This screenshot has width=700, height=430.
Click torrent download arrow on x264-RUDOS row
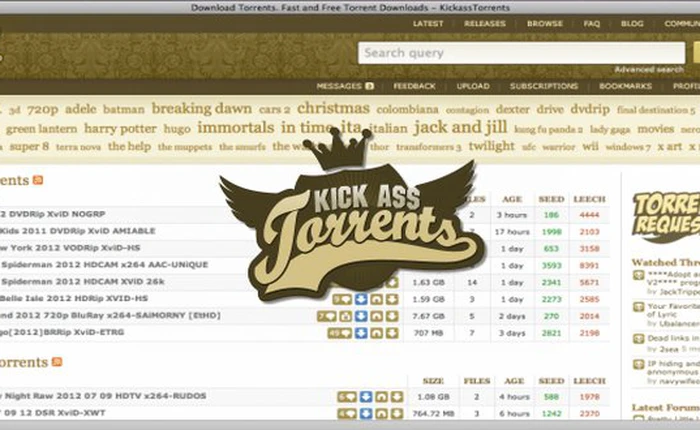click(397, 397)
